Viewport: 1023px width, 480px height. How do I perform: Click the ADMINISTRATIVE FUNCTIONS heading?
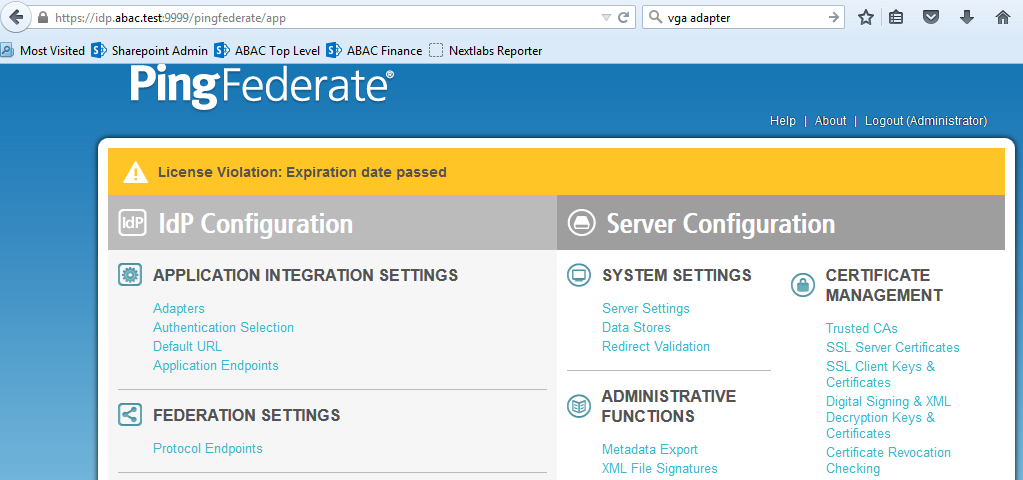click(669, 406)
